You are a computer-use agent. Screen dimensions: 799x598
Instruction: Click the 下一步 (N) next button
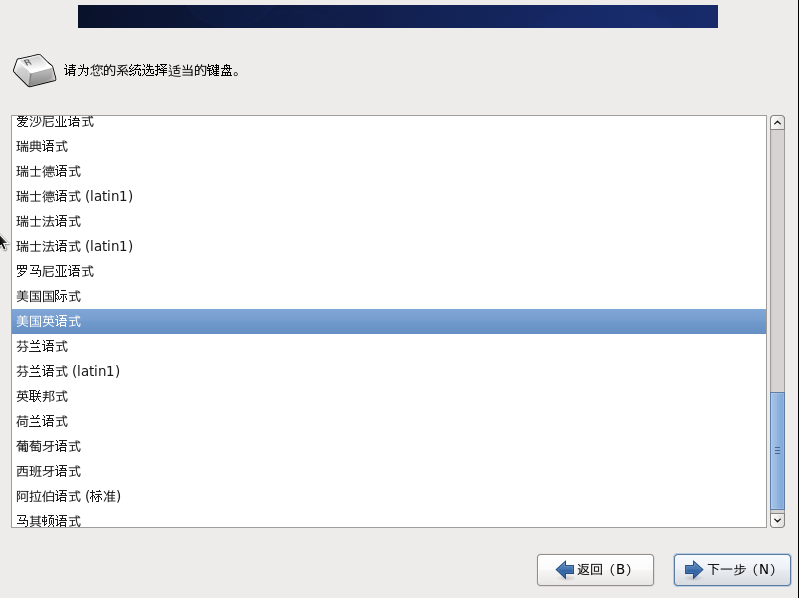tap(732, 569)
